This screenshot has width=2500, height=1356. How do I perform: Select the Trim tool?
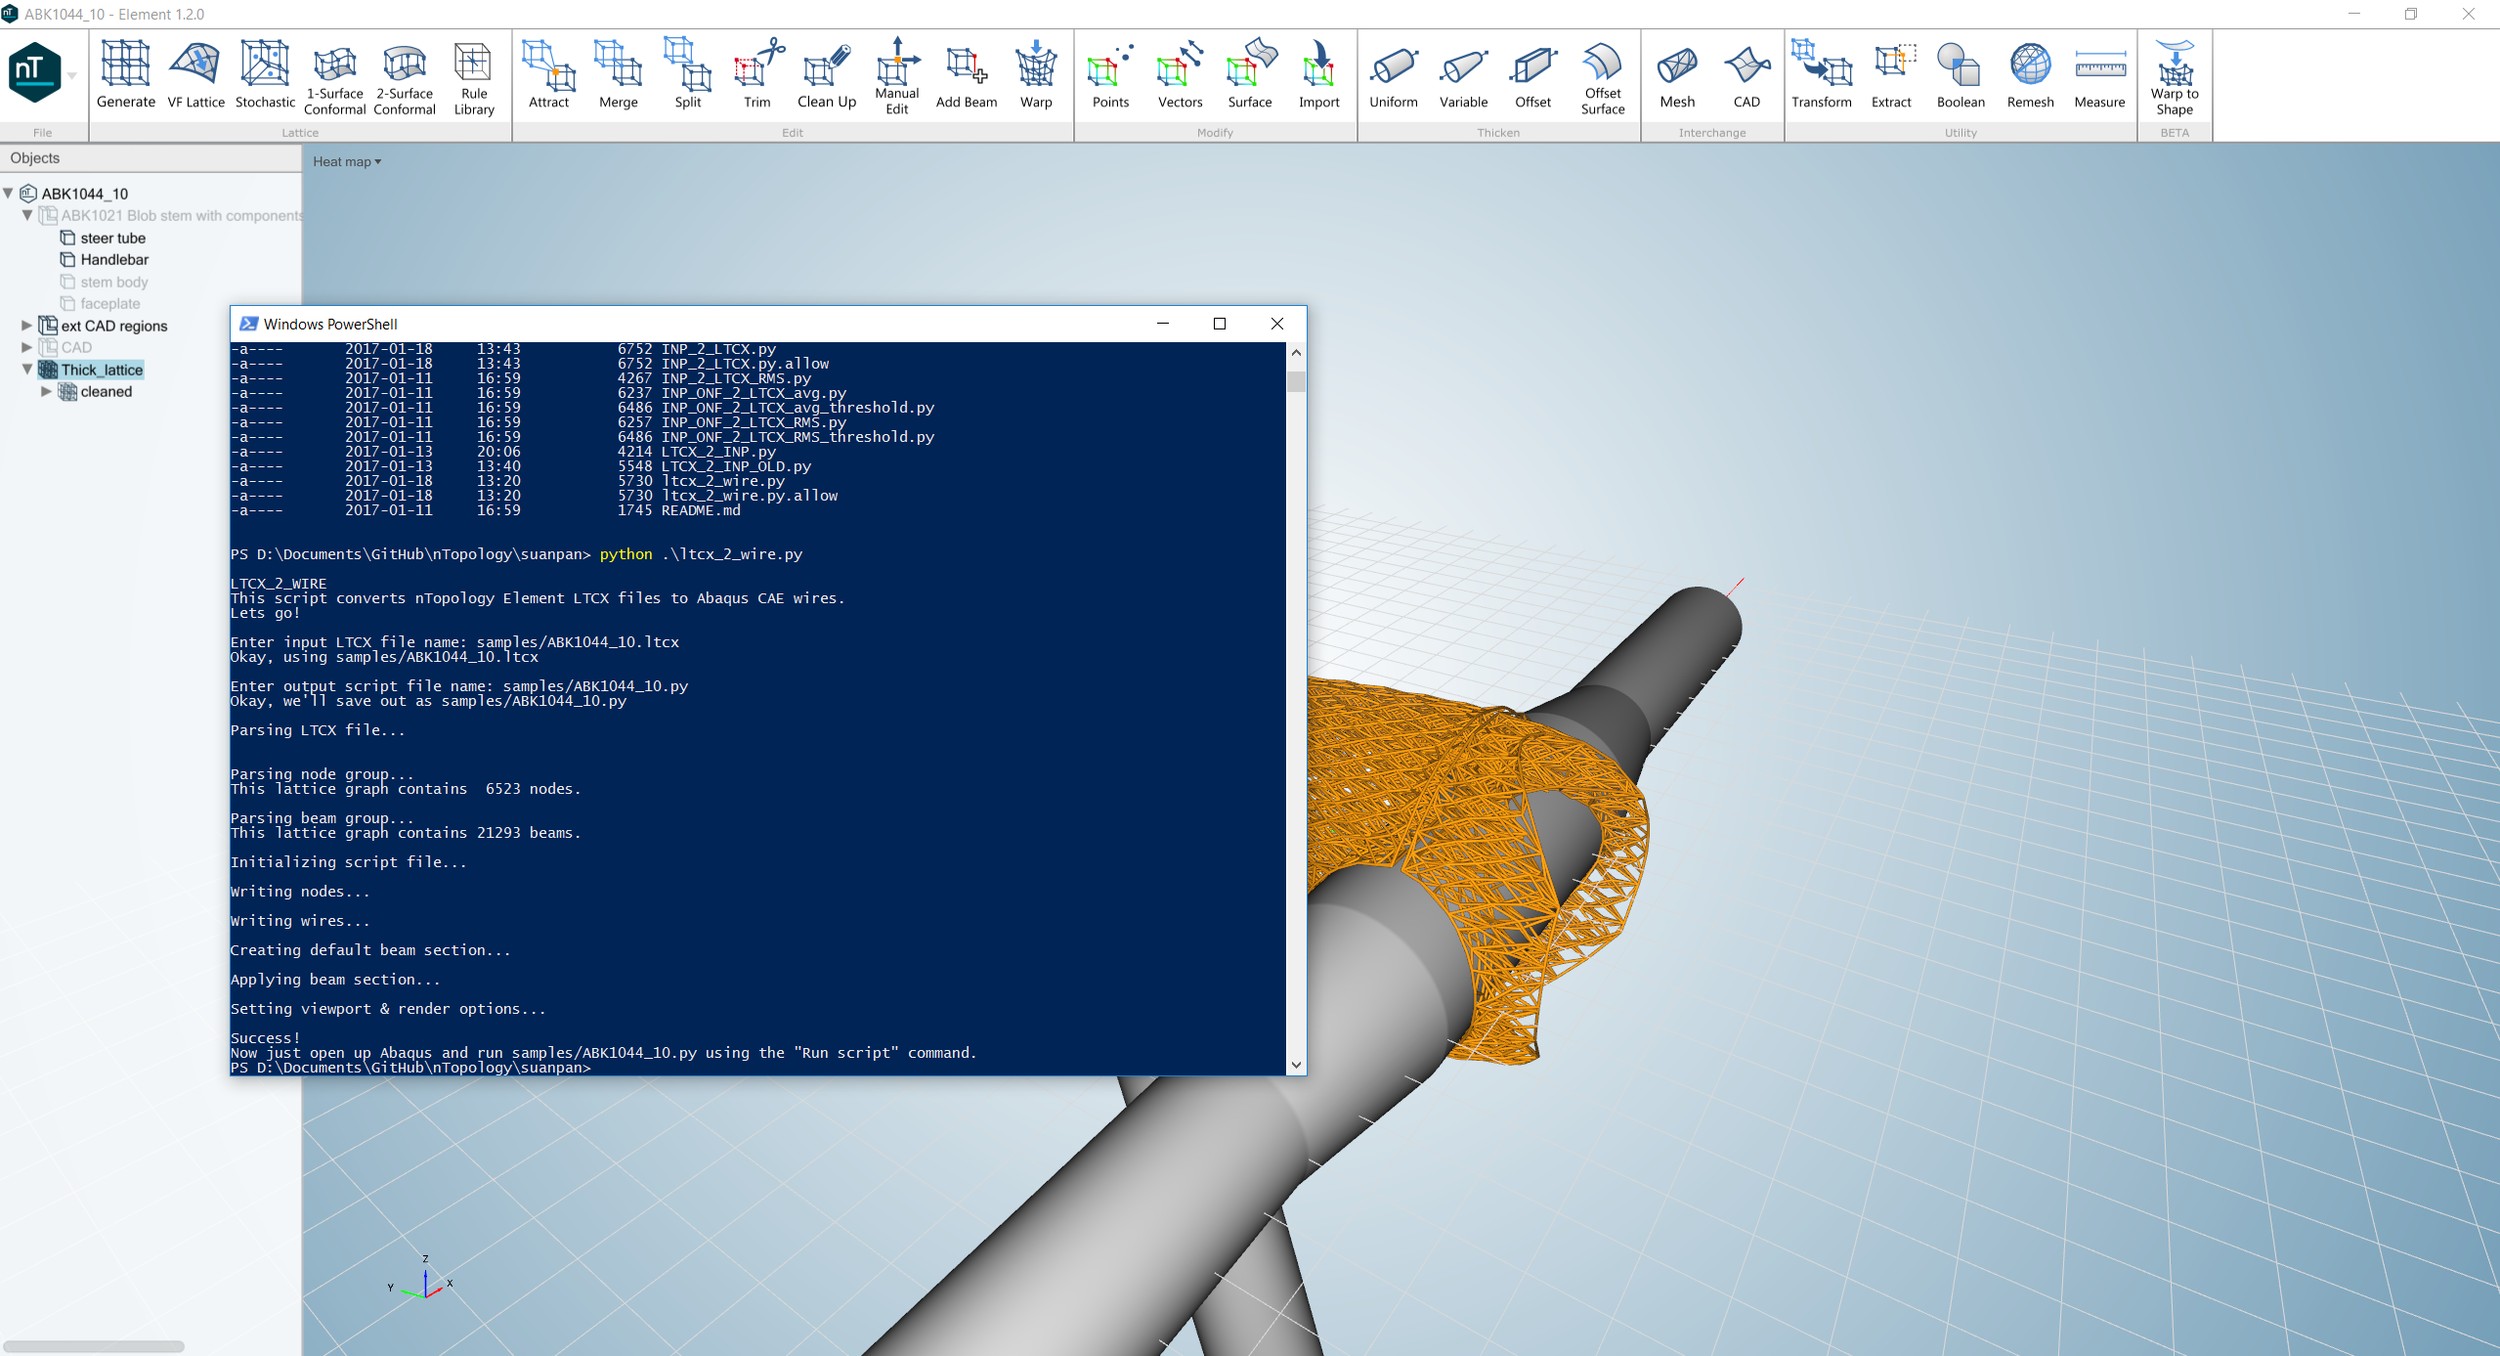[757, 75]
